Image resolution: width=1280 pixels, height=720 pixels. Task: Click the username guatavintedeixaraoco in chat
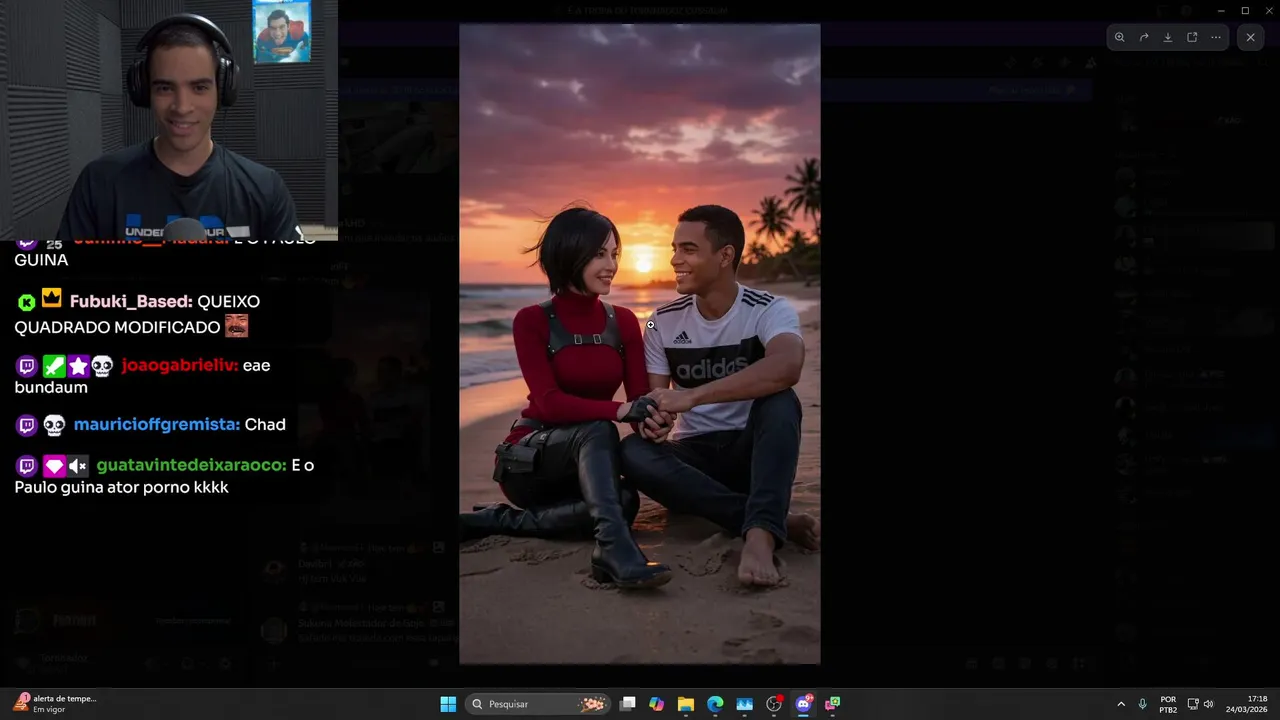click(192, 465)
